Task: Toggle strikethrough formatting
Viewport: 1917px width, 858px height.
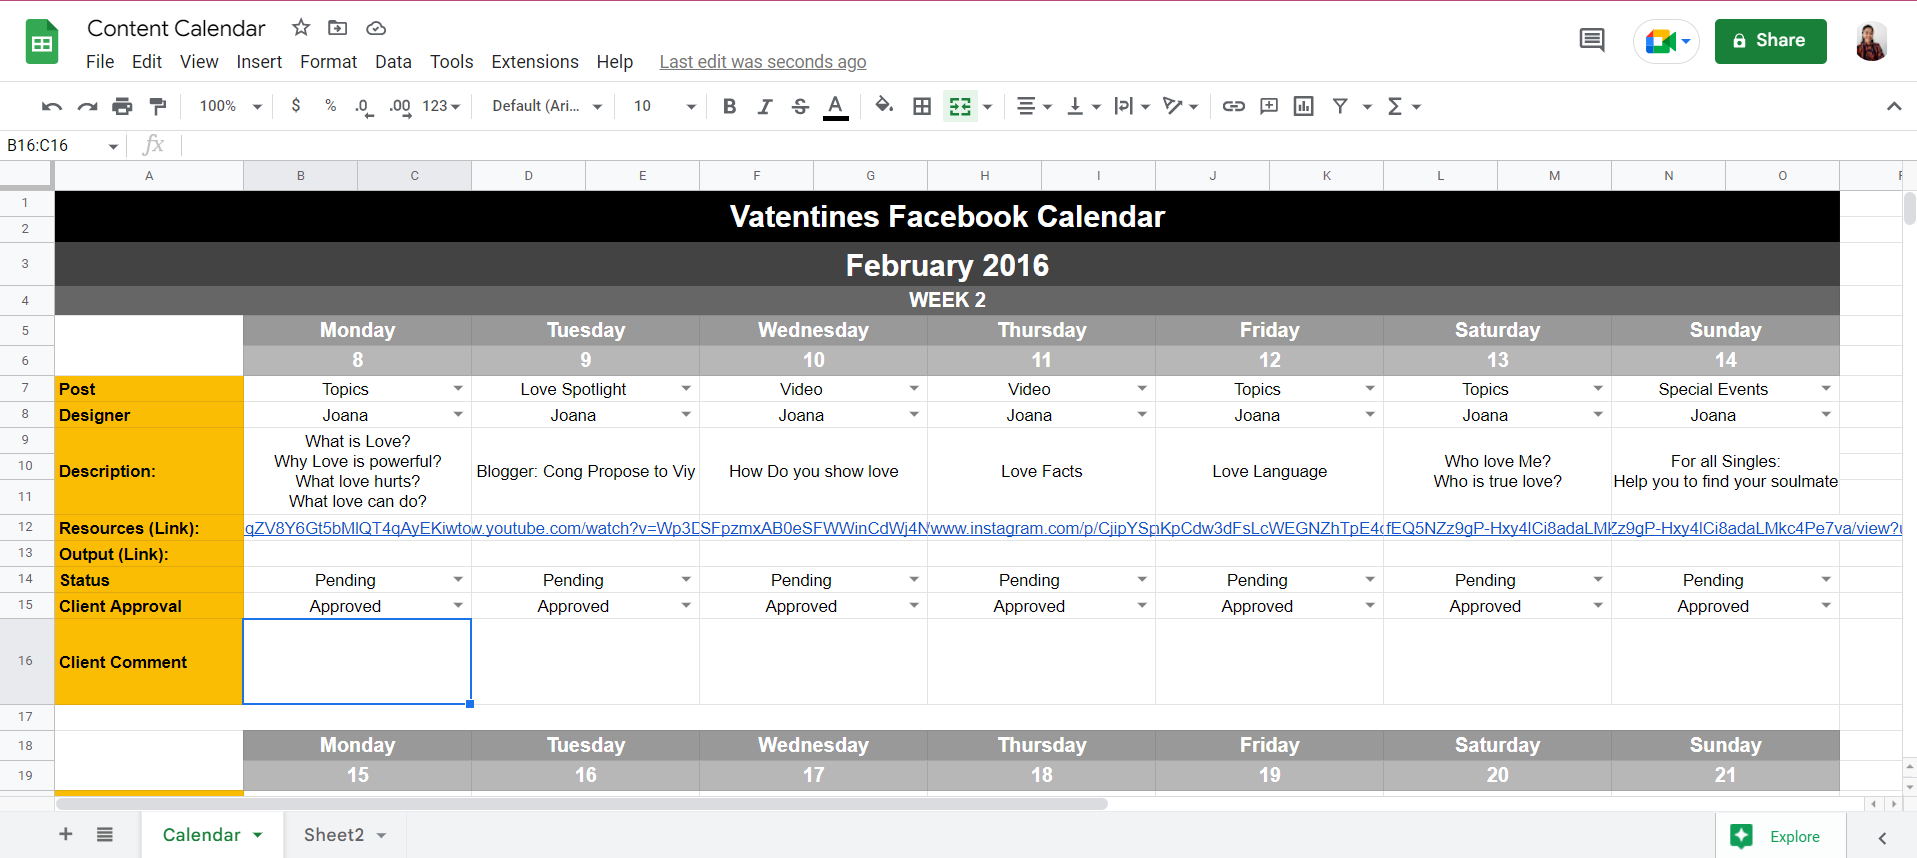Action: (x=800, y=106)
